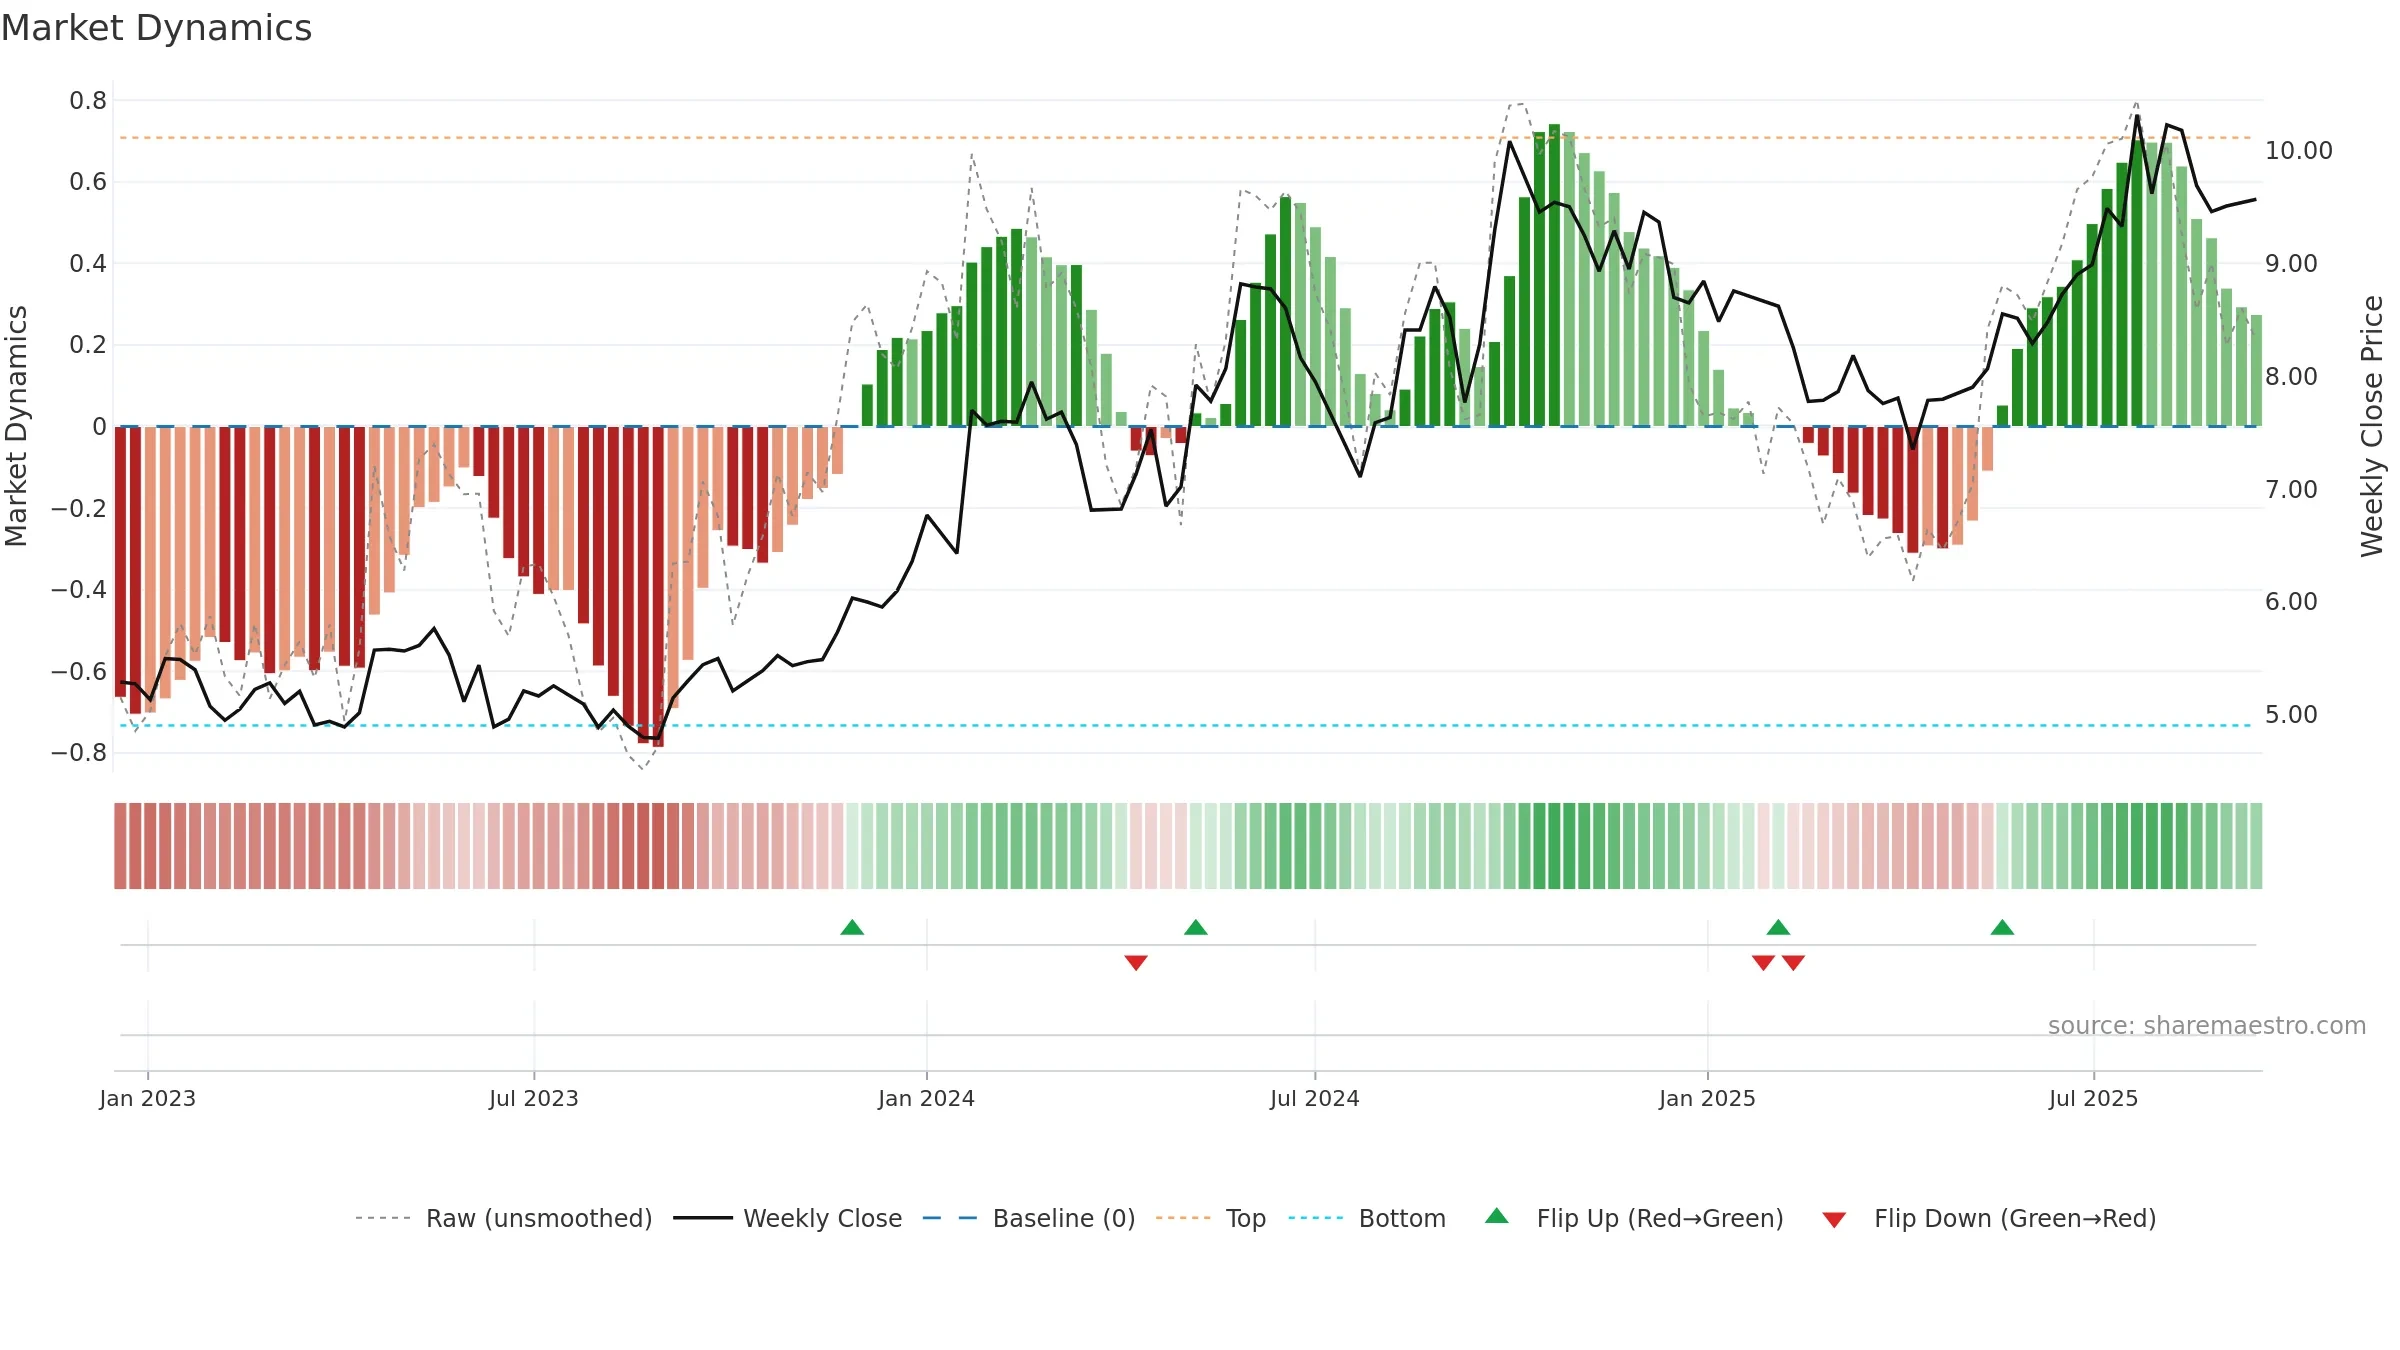Toggle Baseline (0) legend entry
Image resolution: width=2400 pixels, height=1350 pixels.
click(1029, 1218)
